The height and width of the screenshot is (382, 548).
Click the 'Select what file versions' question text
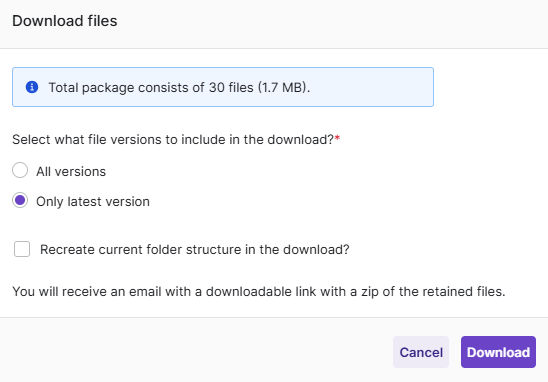(x=176, y=139)
